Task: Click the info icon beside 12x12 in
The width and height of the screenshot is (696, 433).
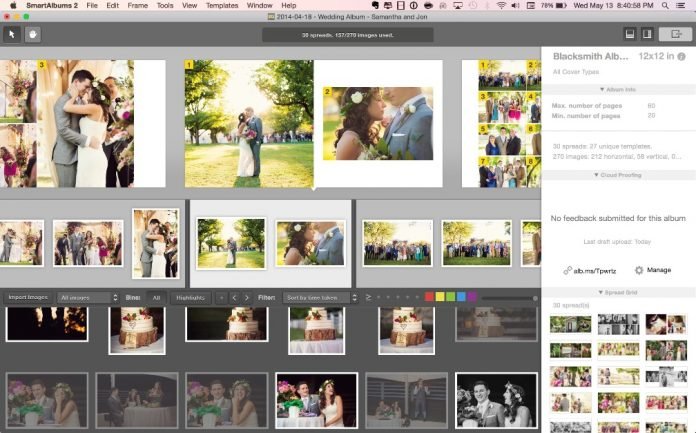Action: 681,56
